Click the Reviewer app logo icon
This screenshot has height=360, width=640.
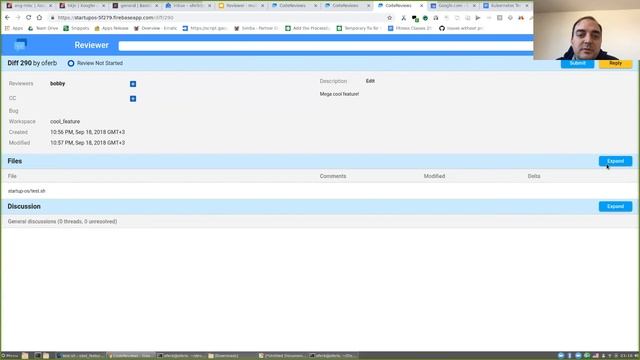tap(20, 44)
